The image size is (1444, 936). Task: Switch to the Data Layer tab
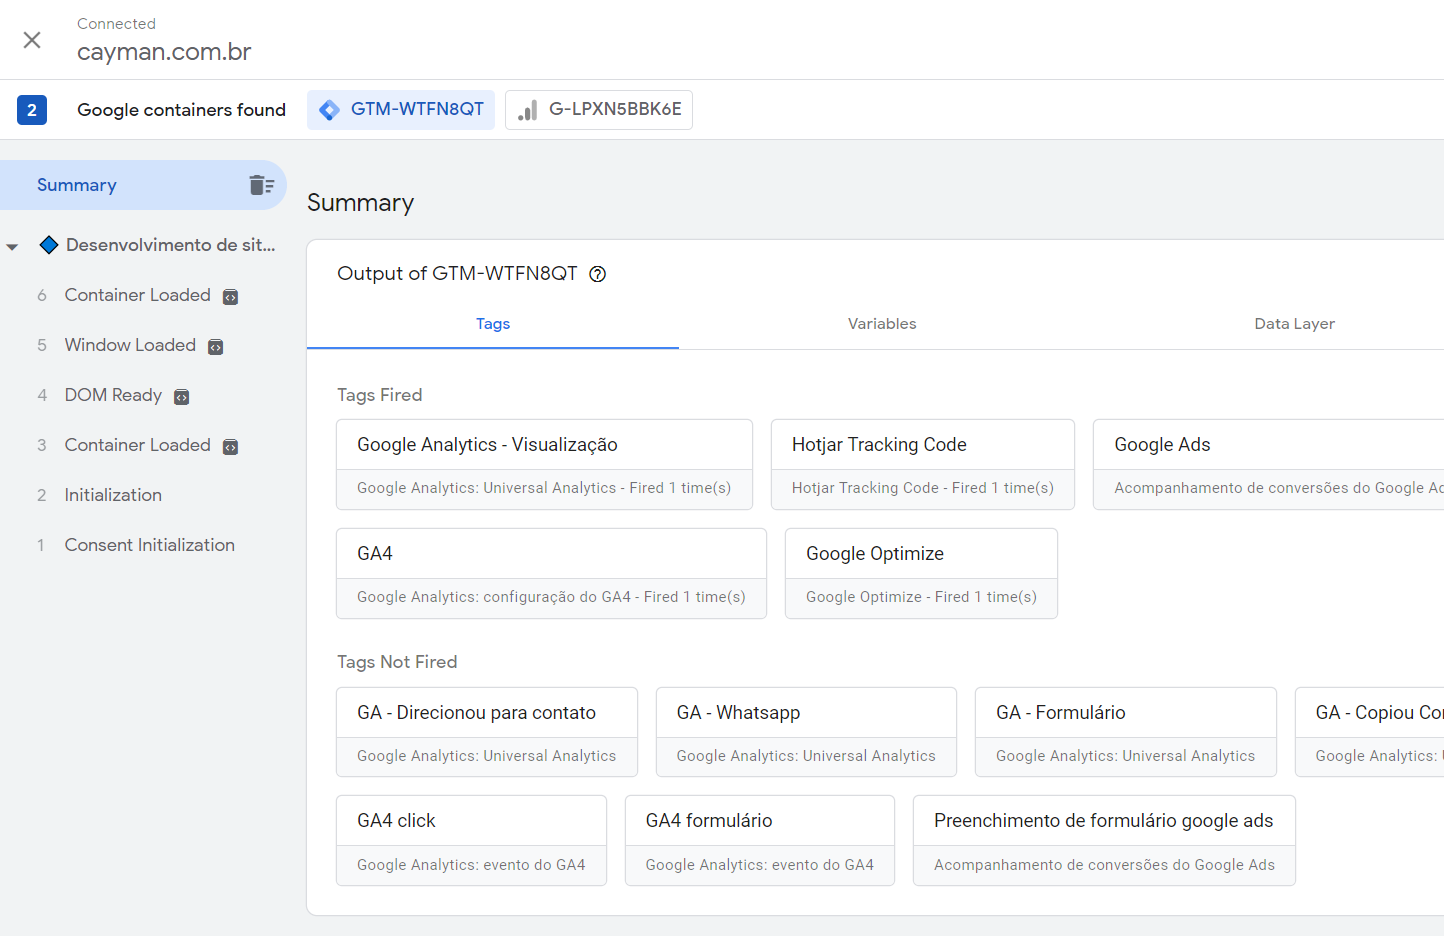(x=1294, y=324)
